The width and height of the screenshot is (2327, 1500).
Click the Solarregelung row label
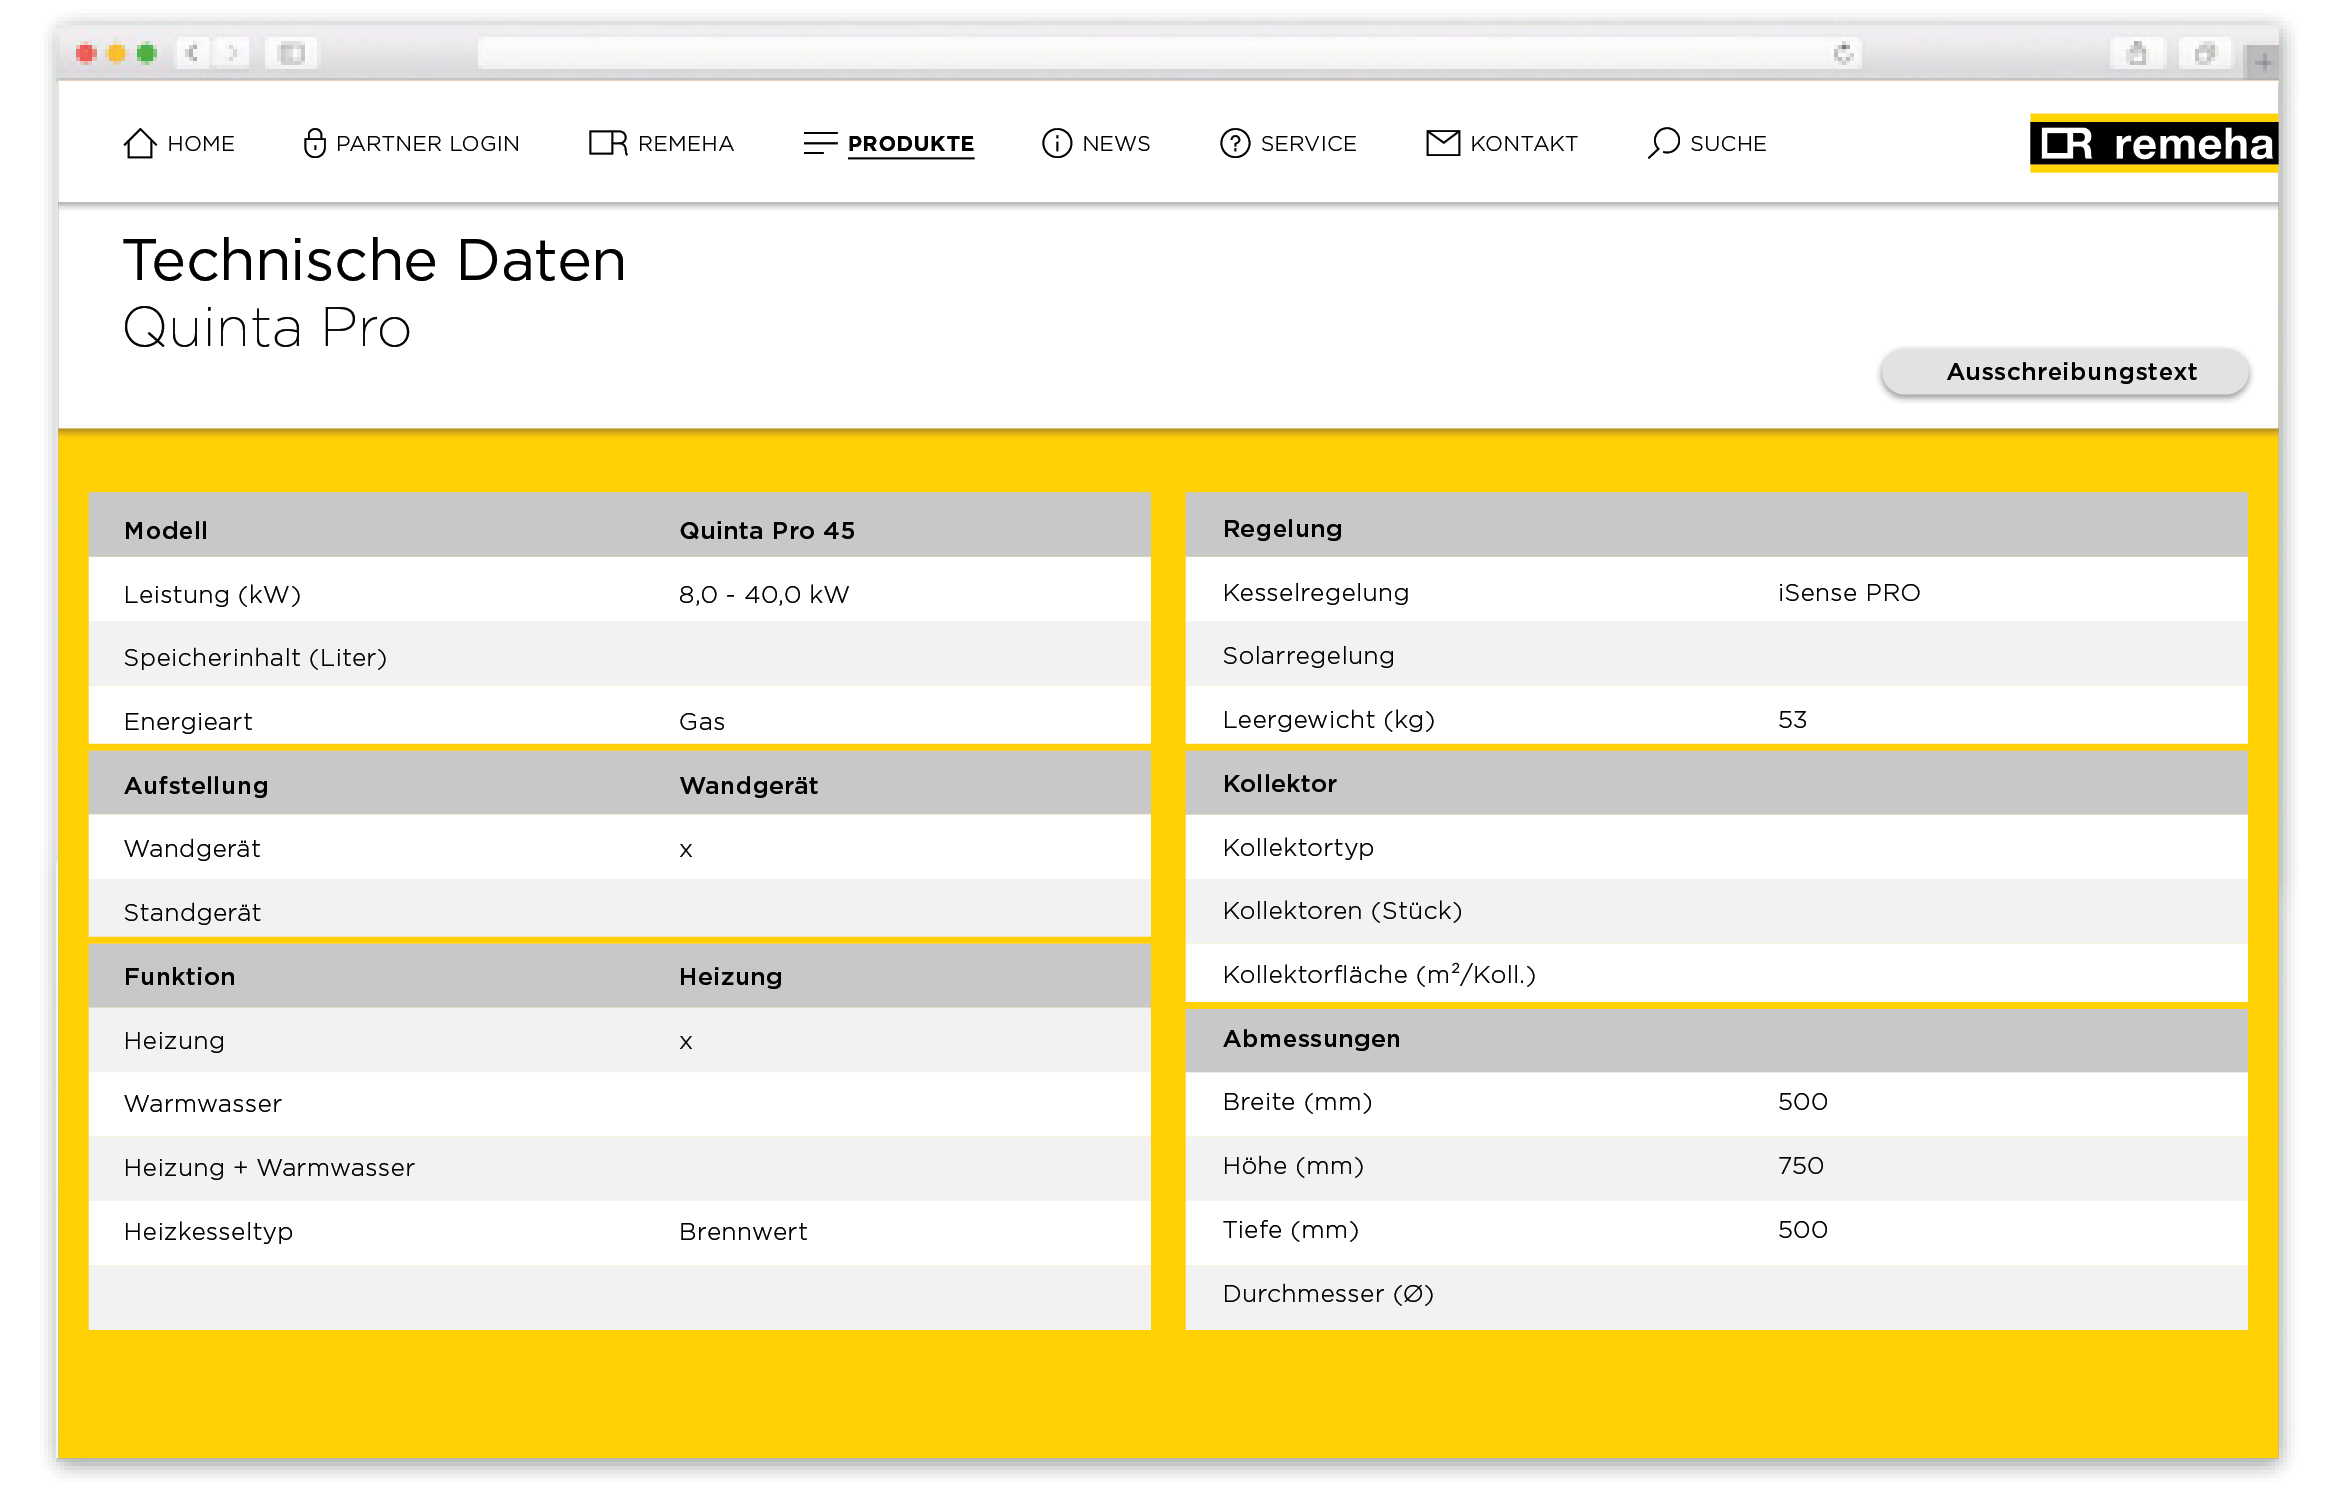tap(1309, 656)
